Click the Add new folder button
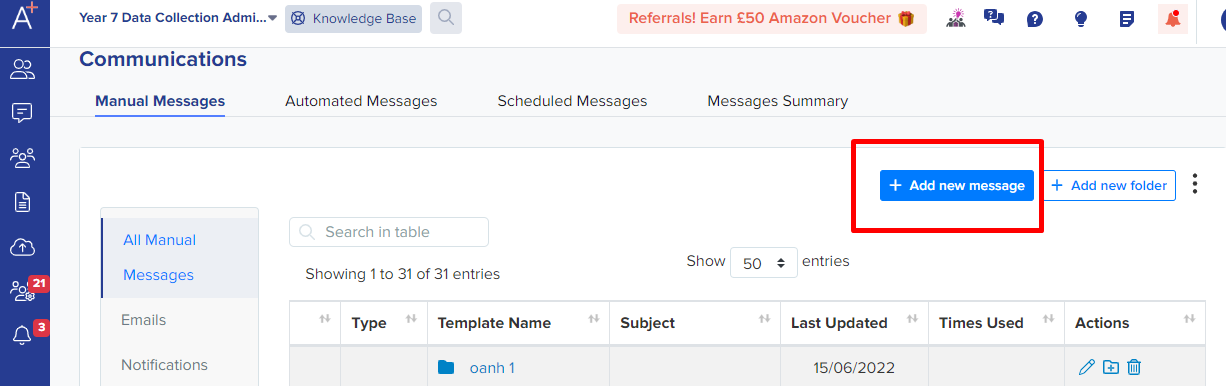The width and height of the screenshot is (1226, 386). 1109,185
